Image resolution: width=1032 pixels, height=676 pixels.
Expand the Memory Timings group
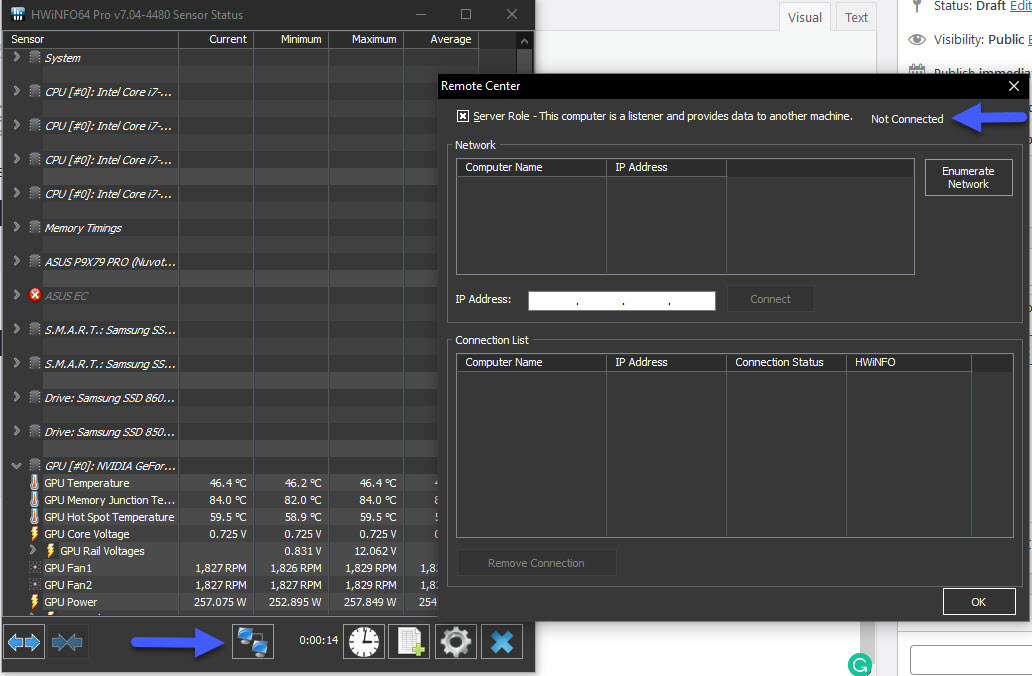pyautogui.click(x=16, y=227)
